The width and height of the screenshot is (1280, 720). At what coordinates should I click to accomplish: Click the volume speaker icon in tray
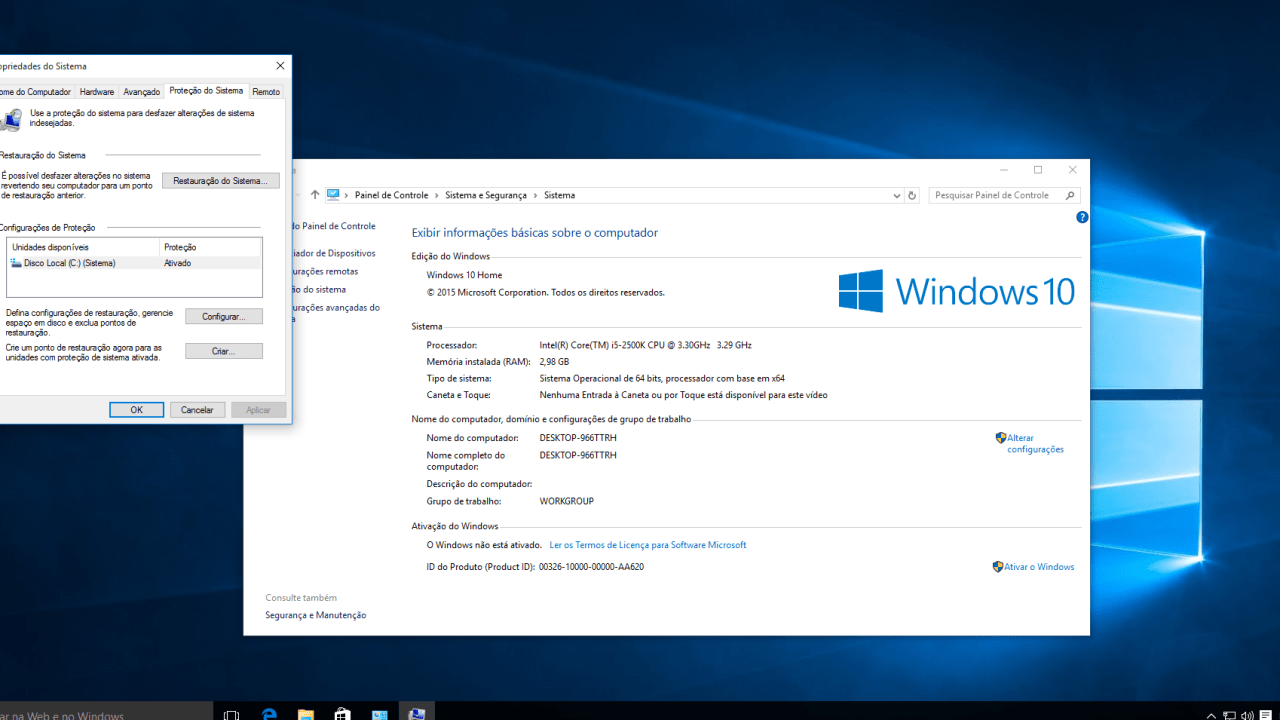pyautogui.click(x=1247, y=716)
